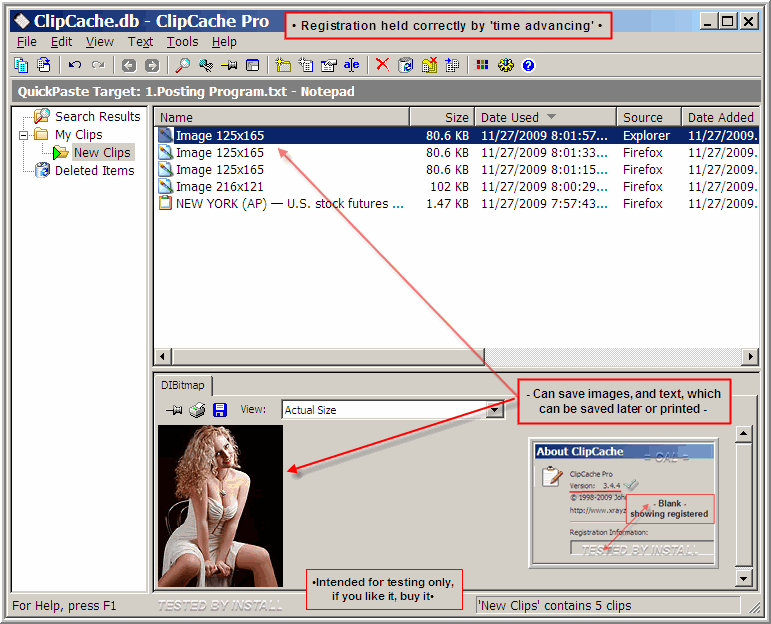Click the 102 KB size cell
This screenshot has height=624, width=771.
click(x=449, y=187)
